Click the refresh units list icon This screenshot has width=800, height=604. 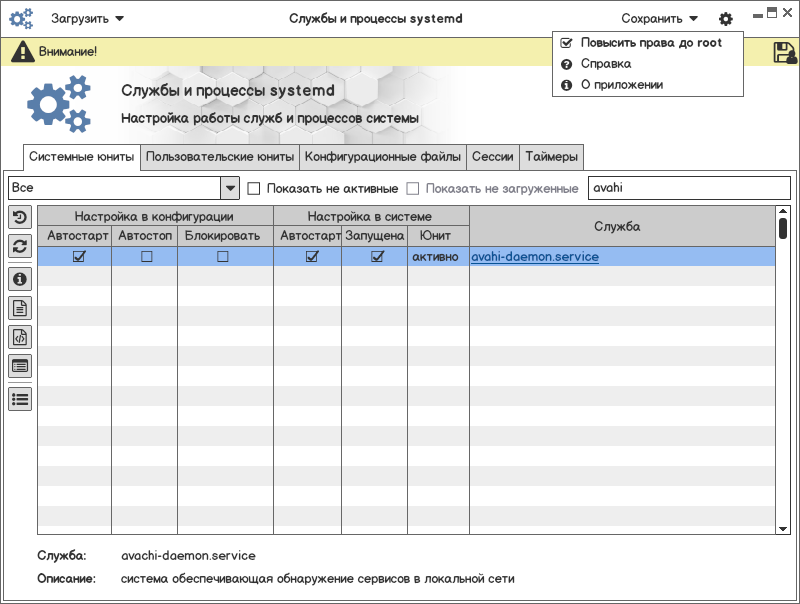[20, 246]
